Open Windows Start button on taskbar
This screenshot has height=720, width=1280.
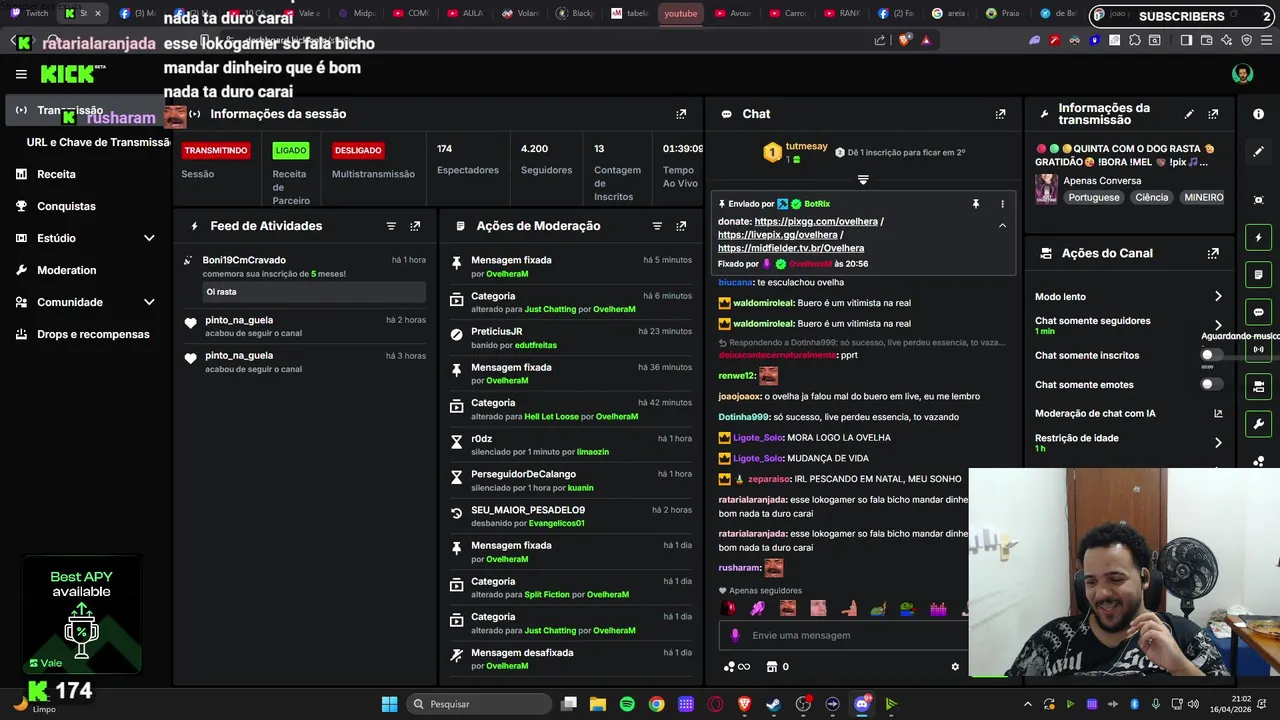pyautogui.click(x=389, y=704)
